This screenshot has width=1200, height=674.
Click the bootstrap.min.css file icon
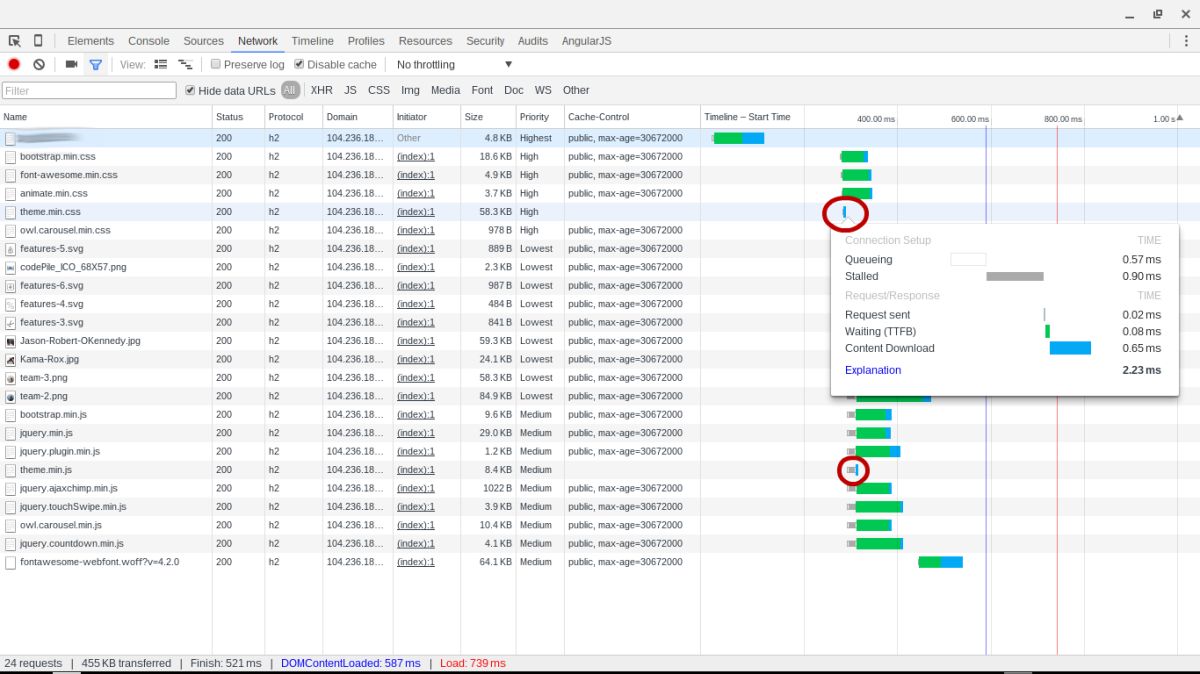pos(10,157)
